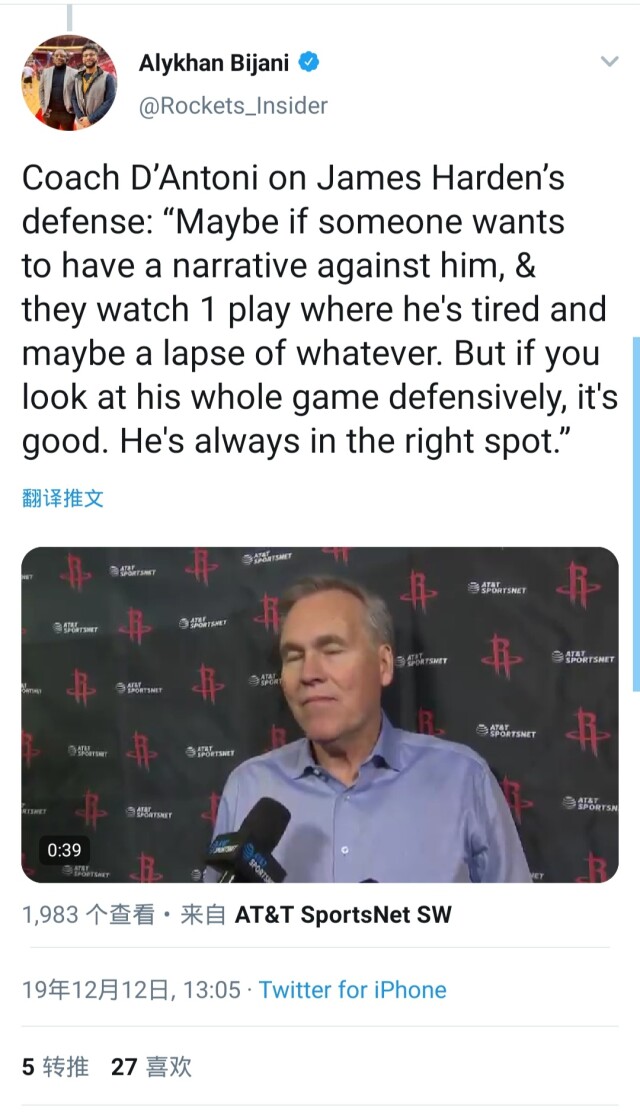Select the tweet text about Harden's defense
Image resolution: width=640 pixels, height=1112 pixels.
(320, 309)
